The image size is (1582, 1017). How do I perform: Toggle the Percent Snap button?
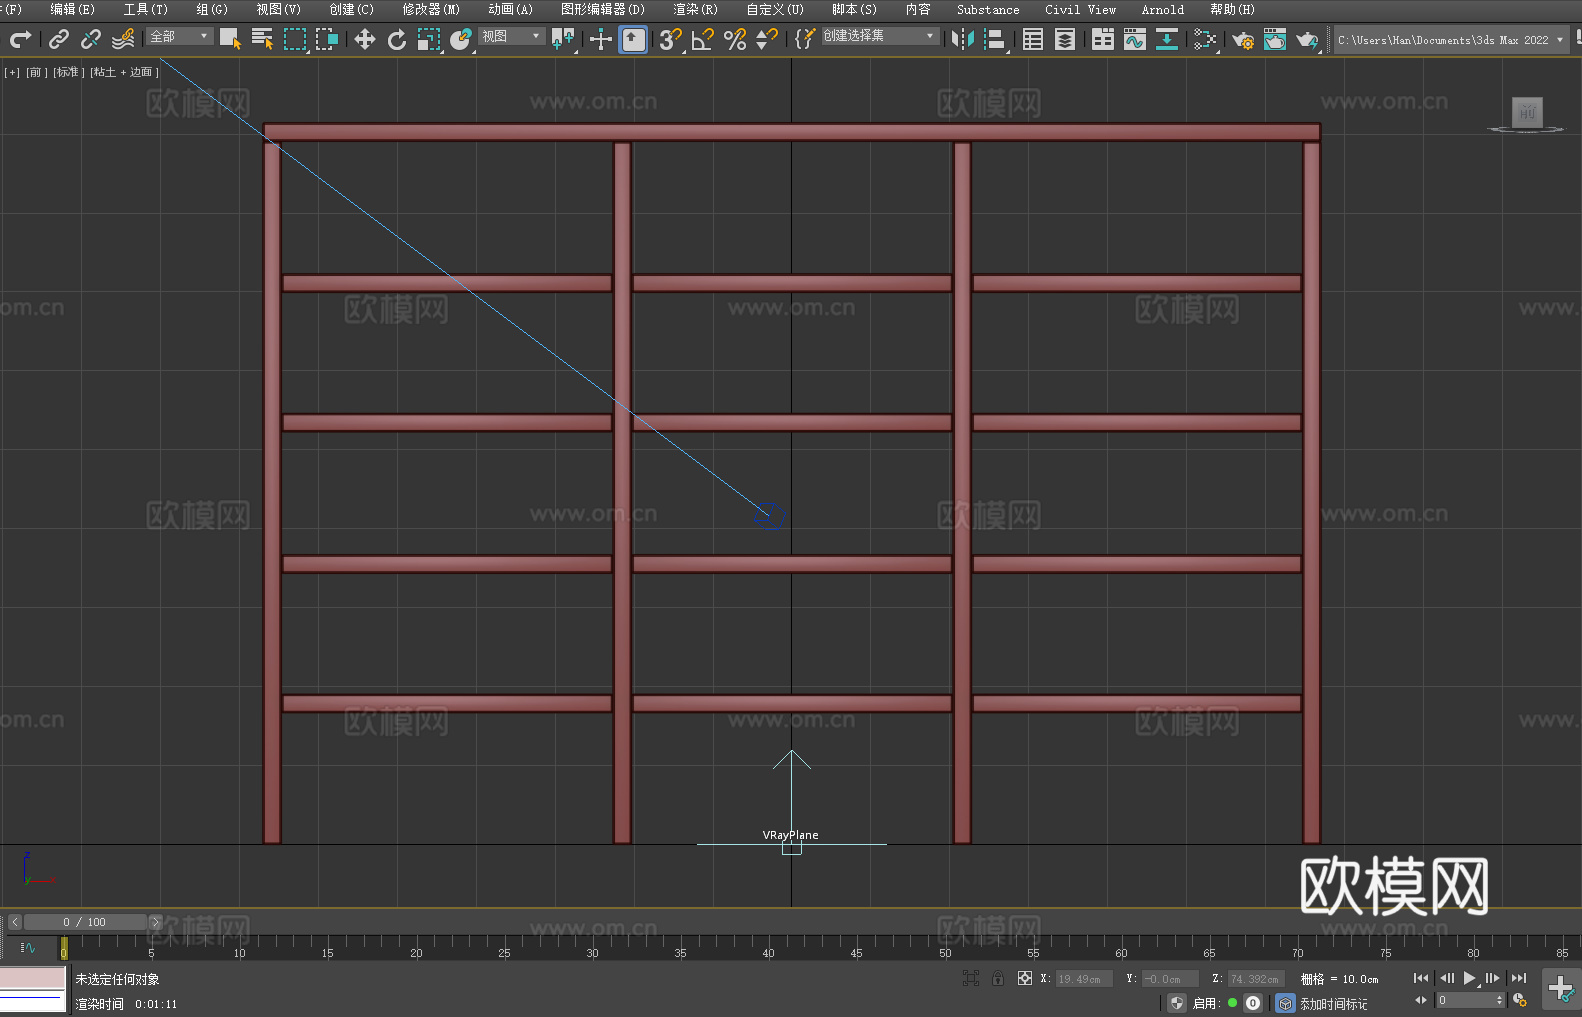click(735, 39)
